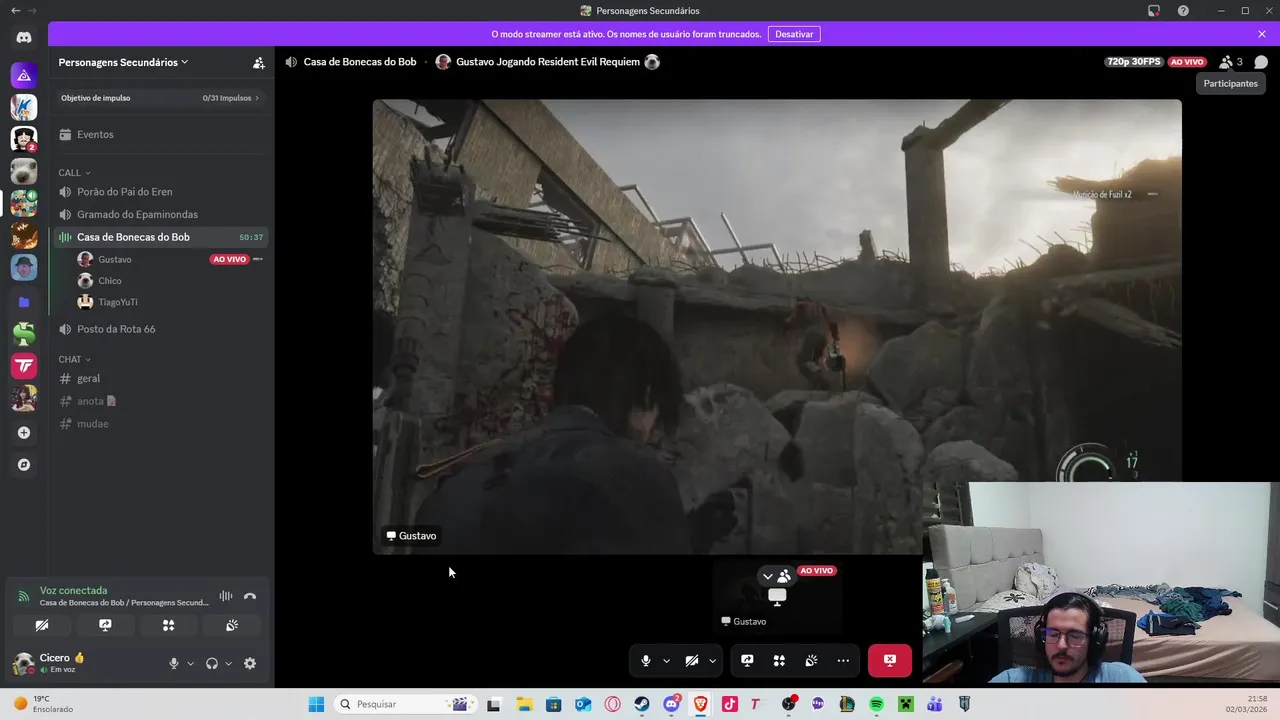Expand headphone output options in user panel

228,663
